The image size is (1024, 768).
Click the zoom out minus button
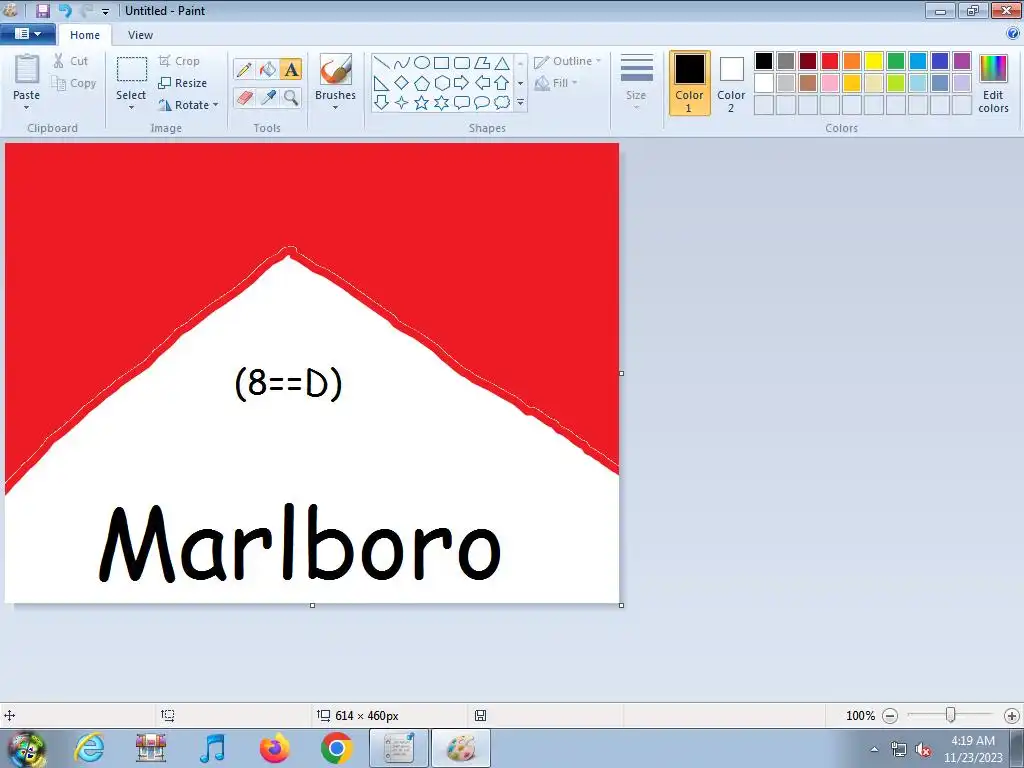point(889,716)
